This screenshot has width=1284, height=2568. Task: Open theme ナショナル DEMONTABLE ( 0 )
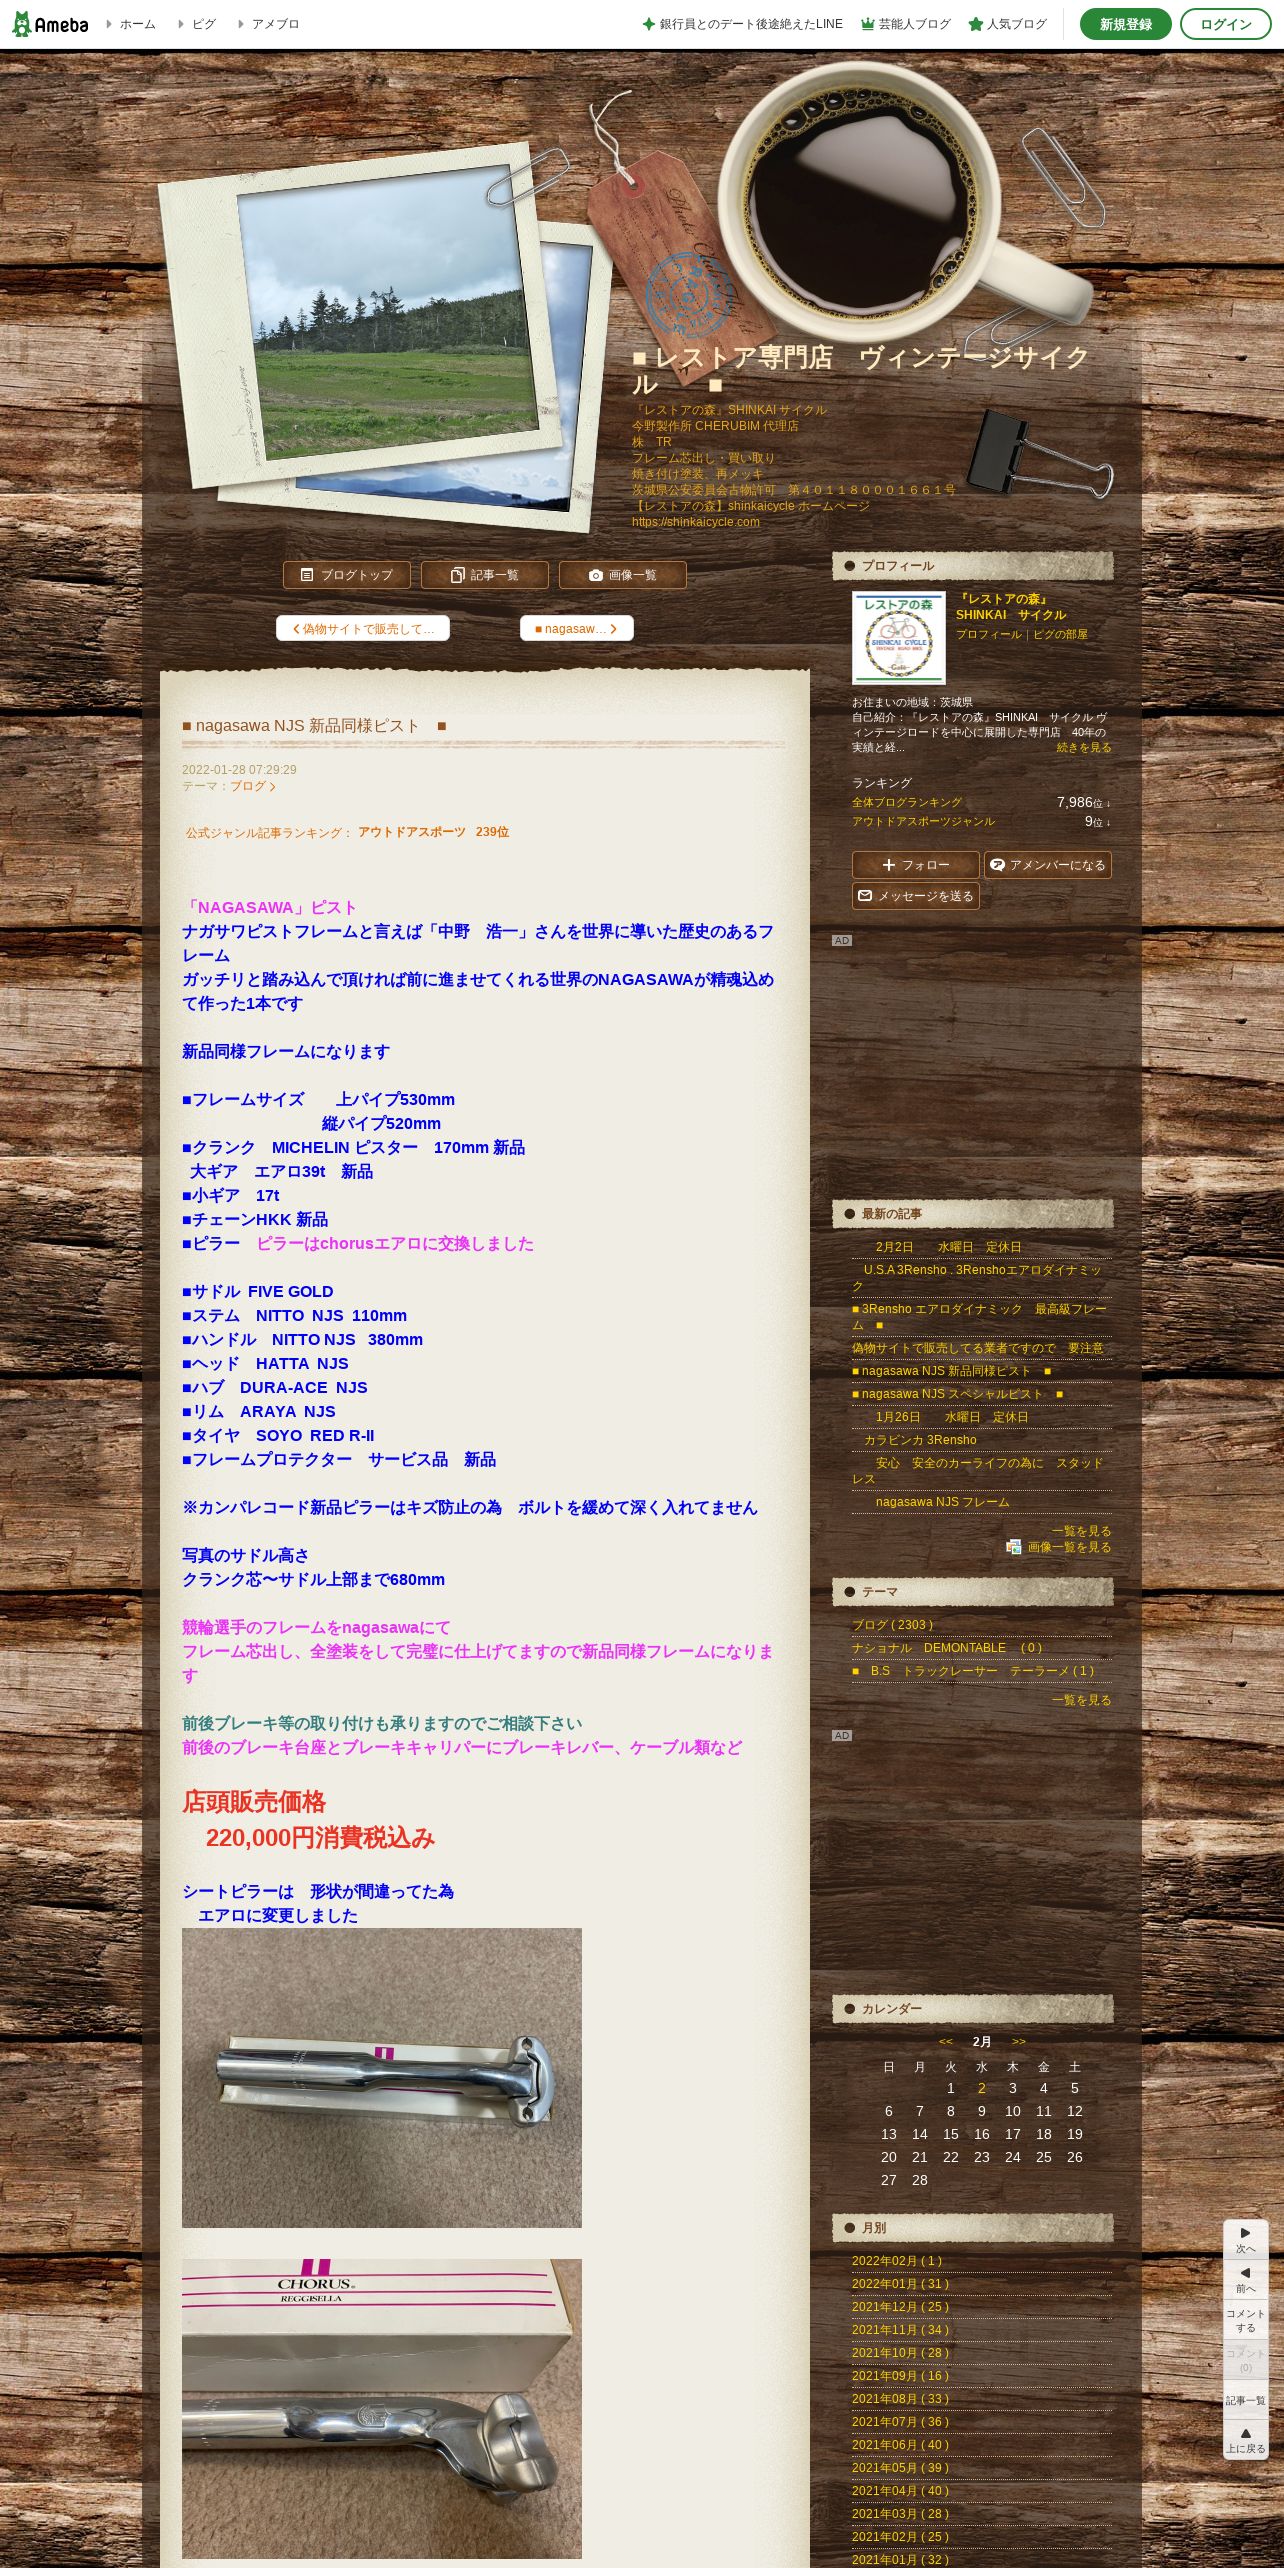tap(948, 1648)
